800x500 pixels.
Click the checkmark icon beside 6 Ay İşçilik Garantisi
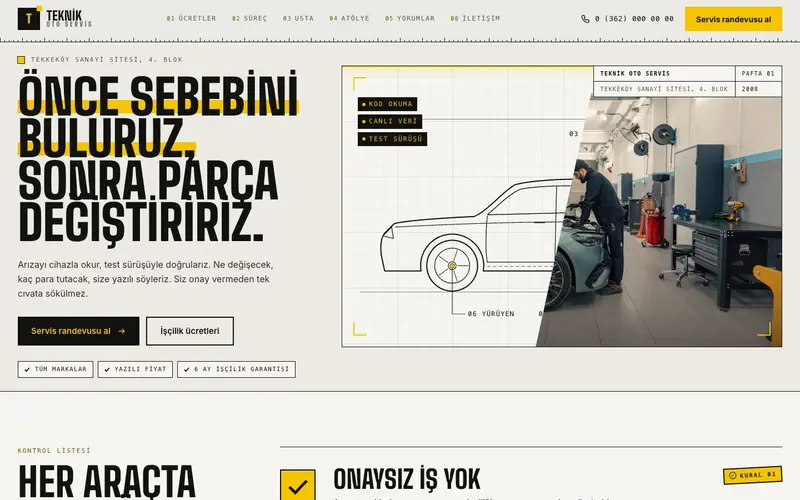click(x=187, y=369)
